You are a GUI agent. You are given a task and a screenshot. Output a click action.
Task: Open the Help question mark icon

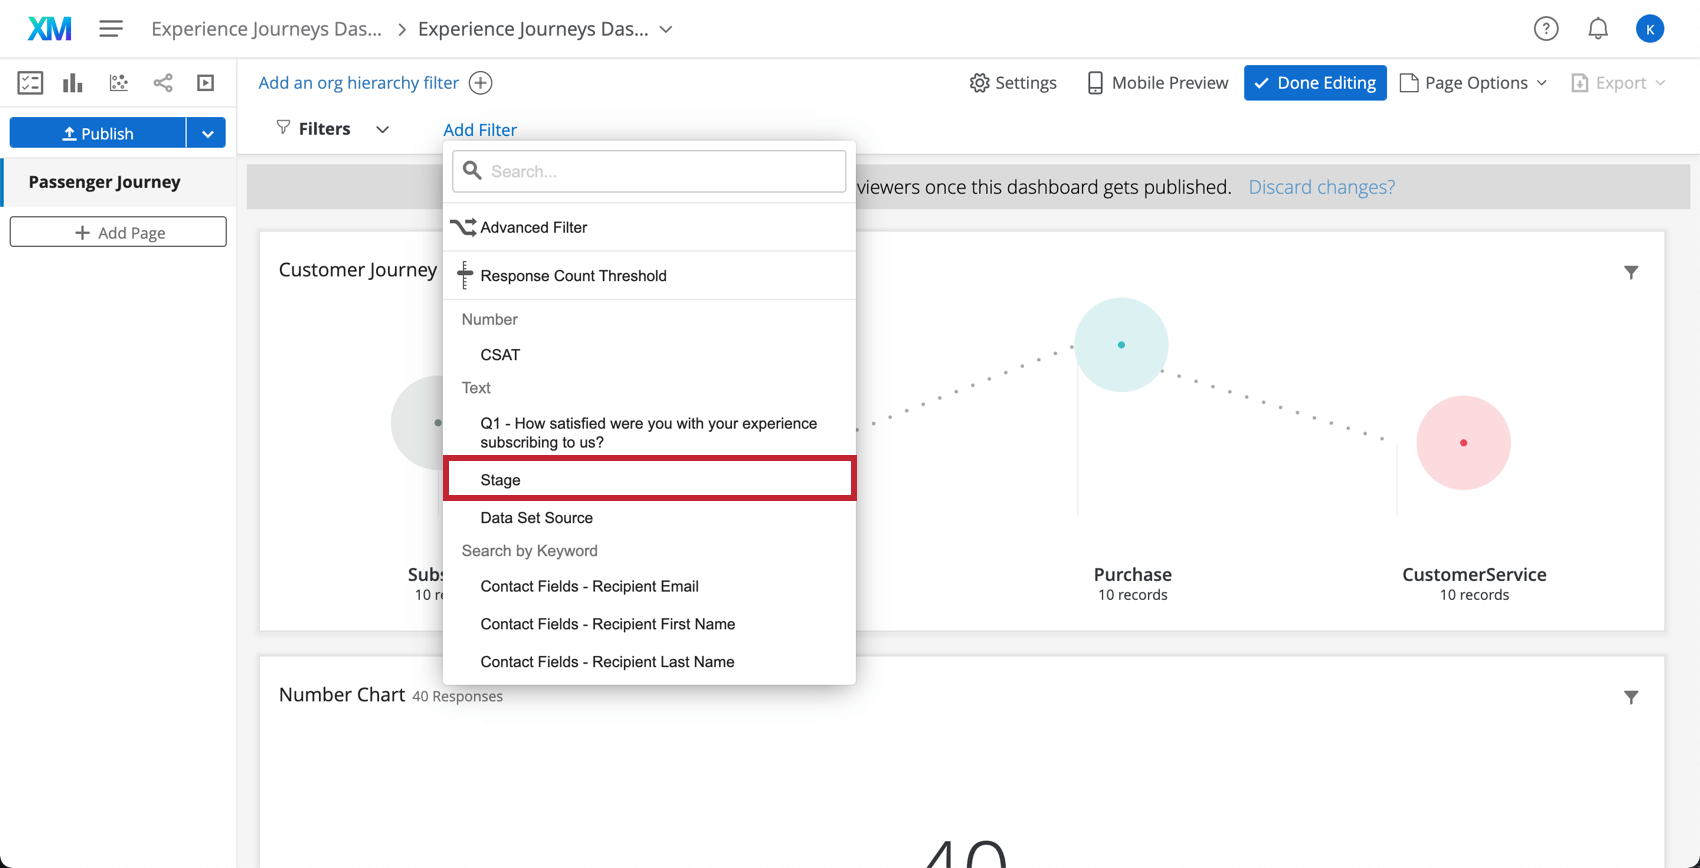click(1546, 29)
